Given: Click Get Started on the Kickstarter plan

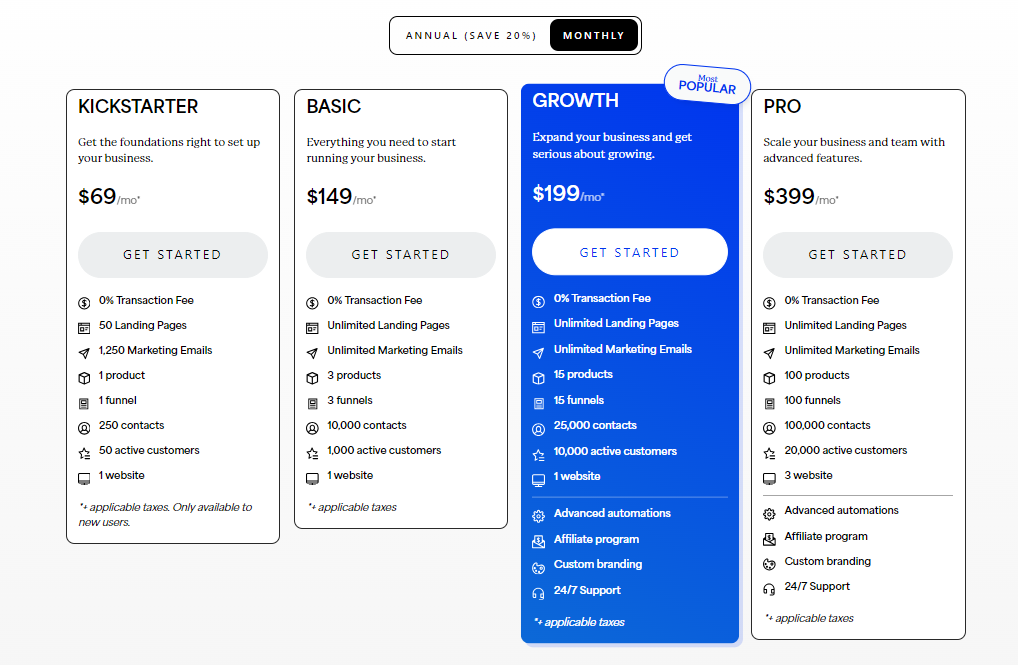Looking at the screenshot, I should (173, 255).
